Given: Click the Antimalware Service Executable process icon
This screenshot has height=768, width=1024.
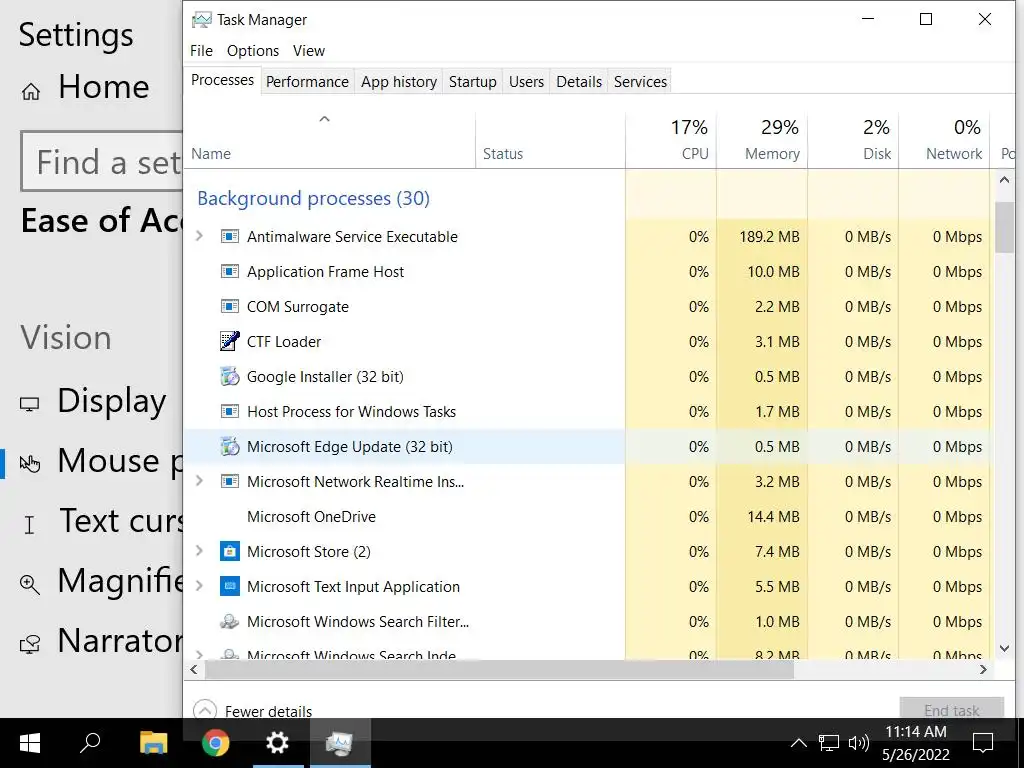Looking at the screenshot, I should 229,236.
